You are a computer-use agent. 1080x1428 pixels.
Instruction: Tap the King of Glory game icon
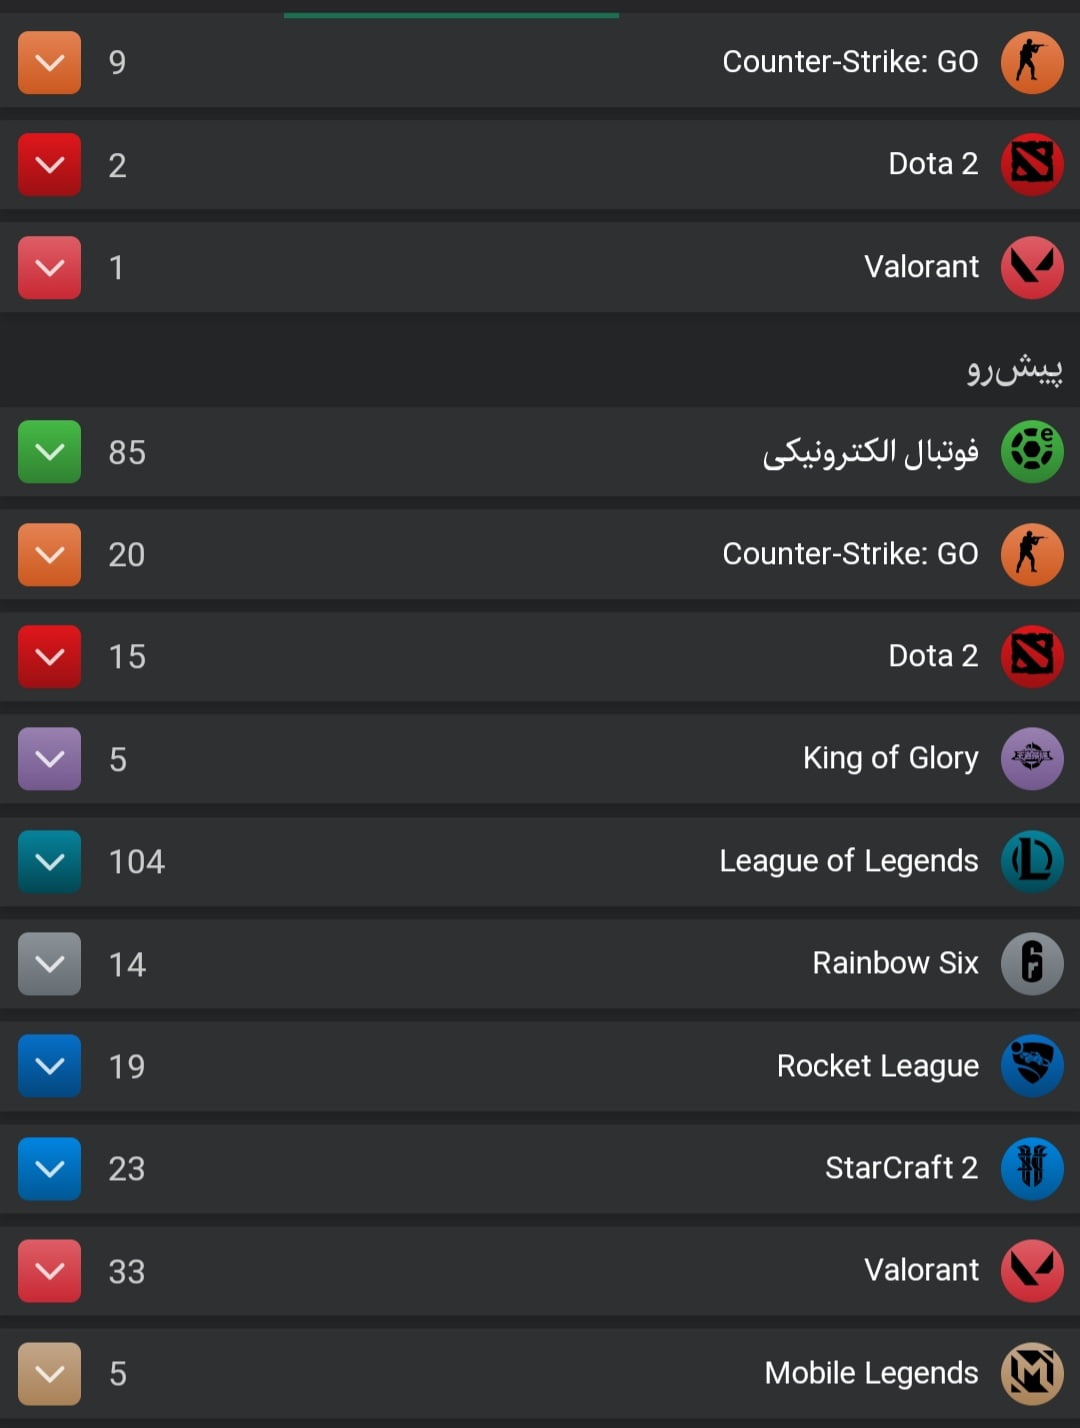(1032, 759)
